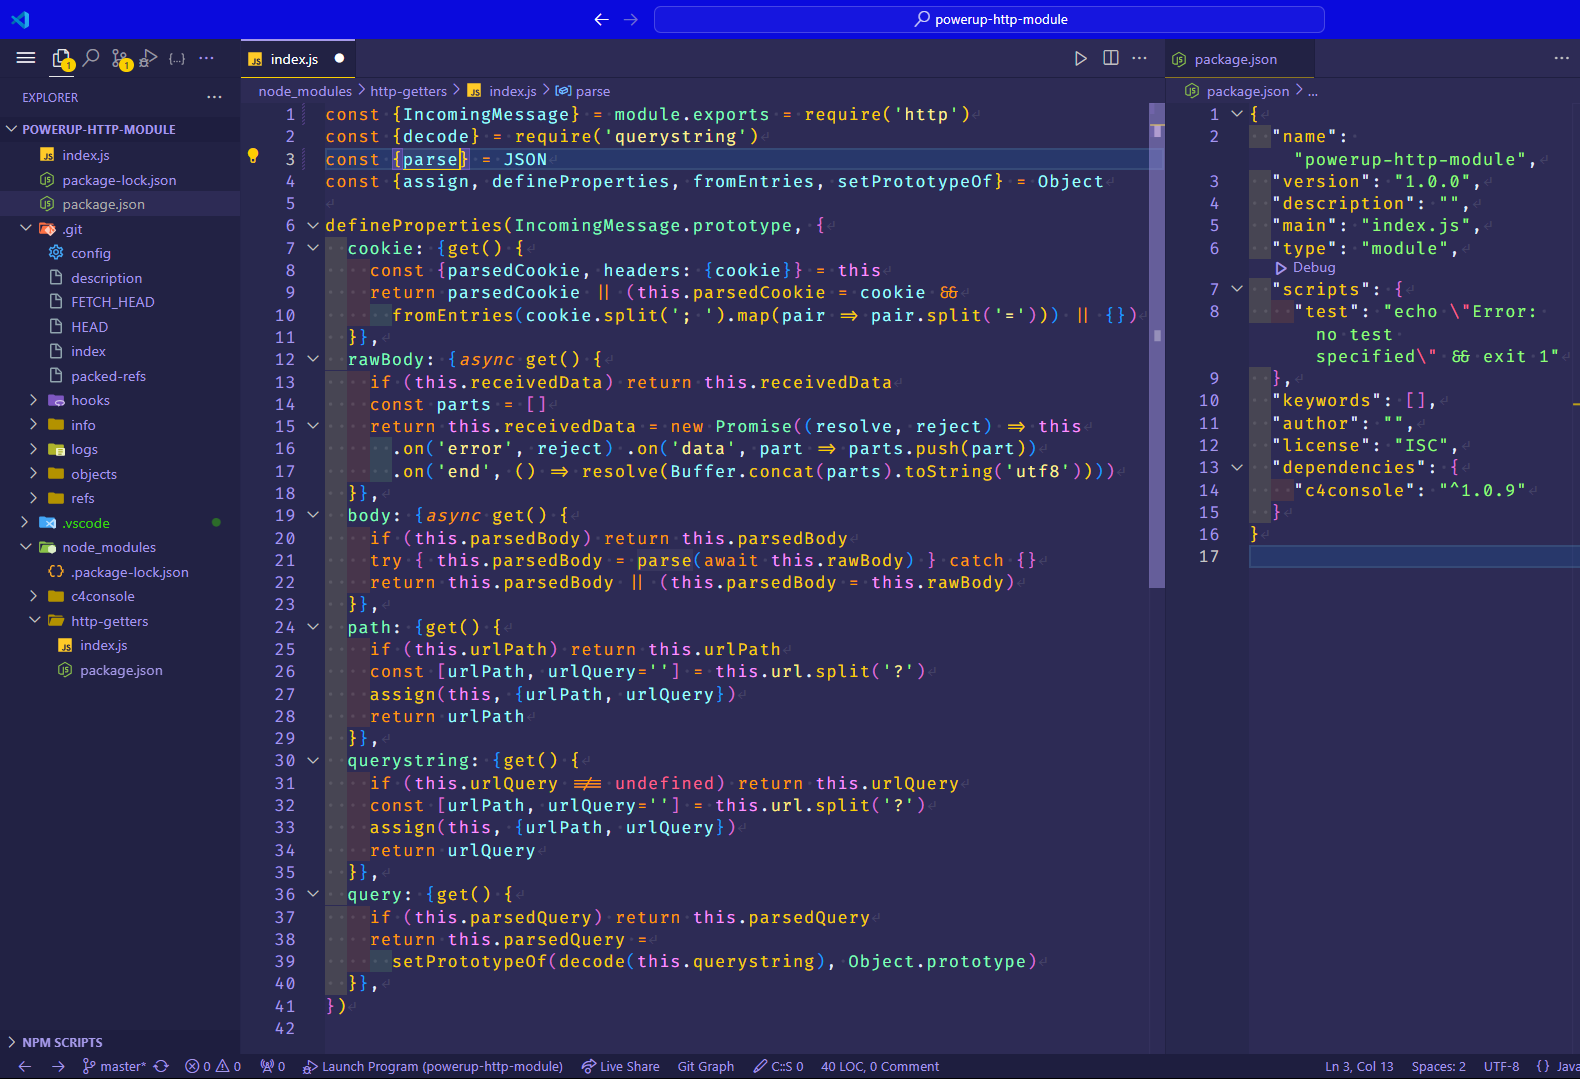This screenshot has width=1580, height=1079.
Task: Fold the defineProperties block at line 6
Action: click(x=313, y=226)
